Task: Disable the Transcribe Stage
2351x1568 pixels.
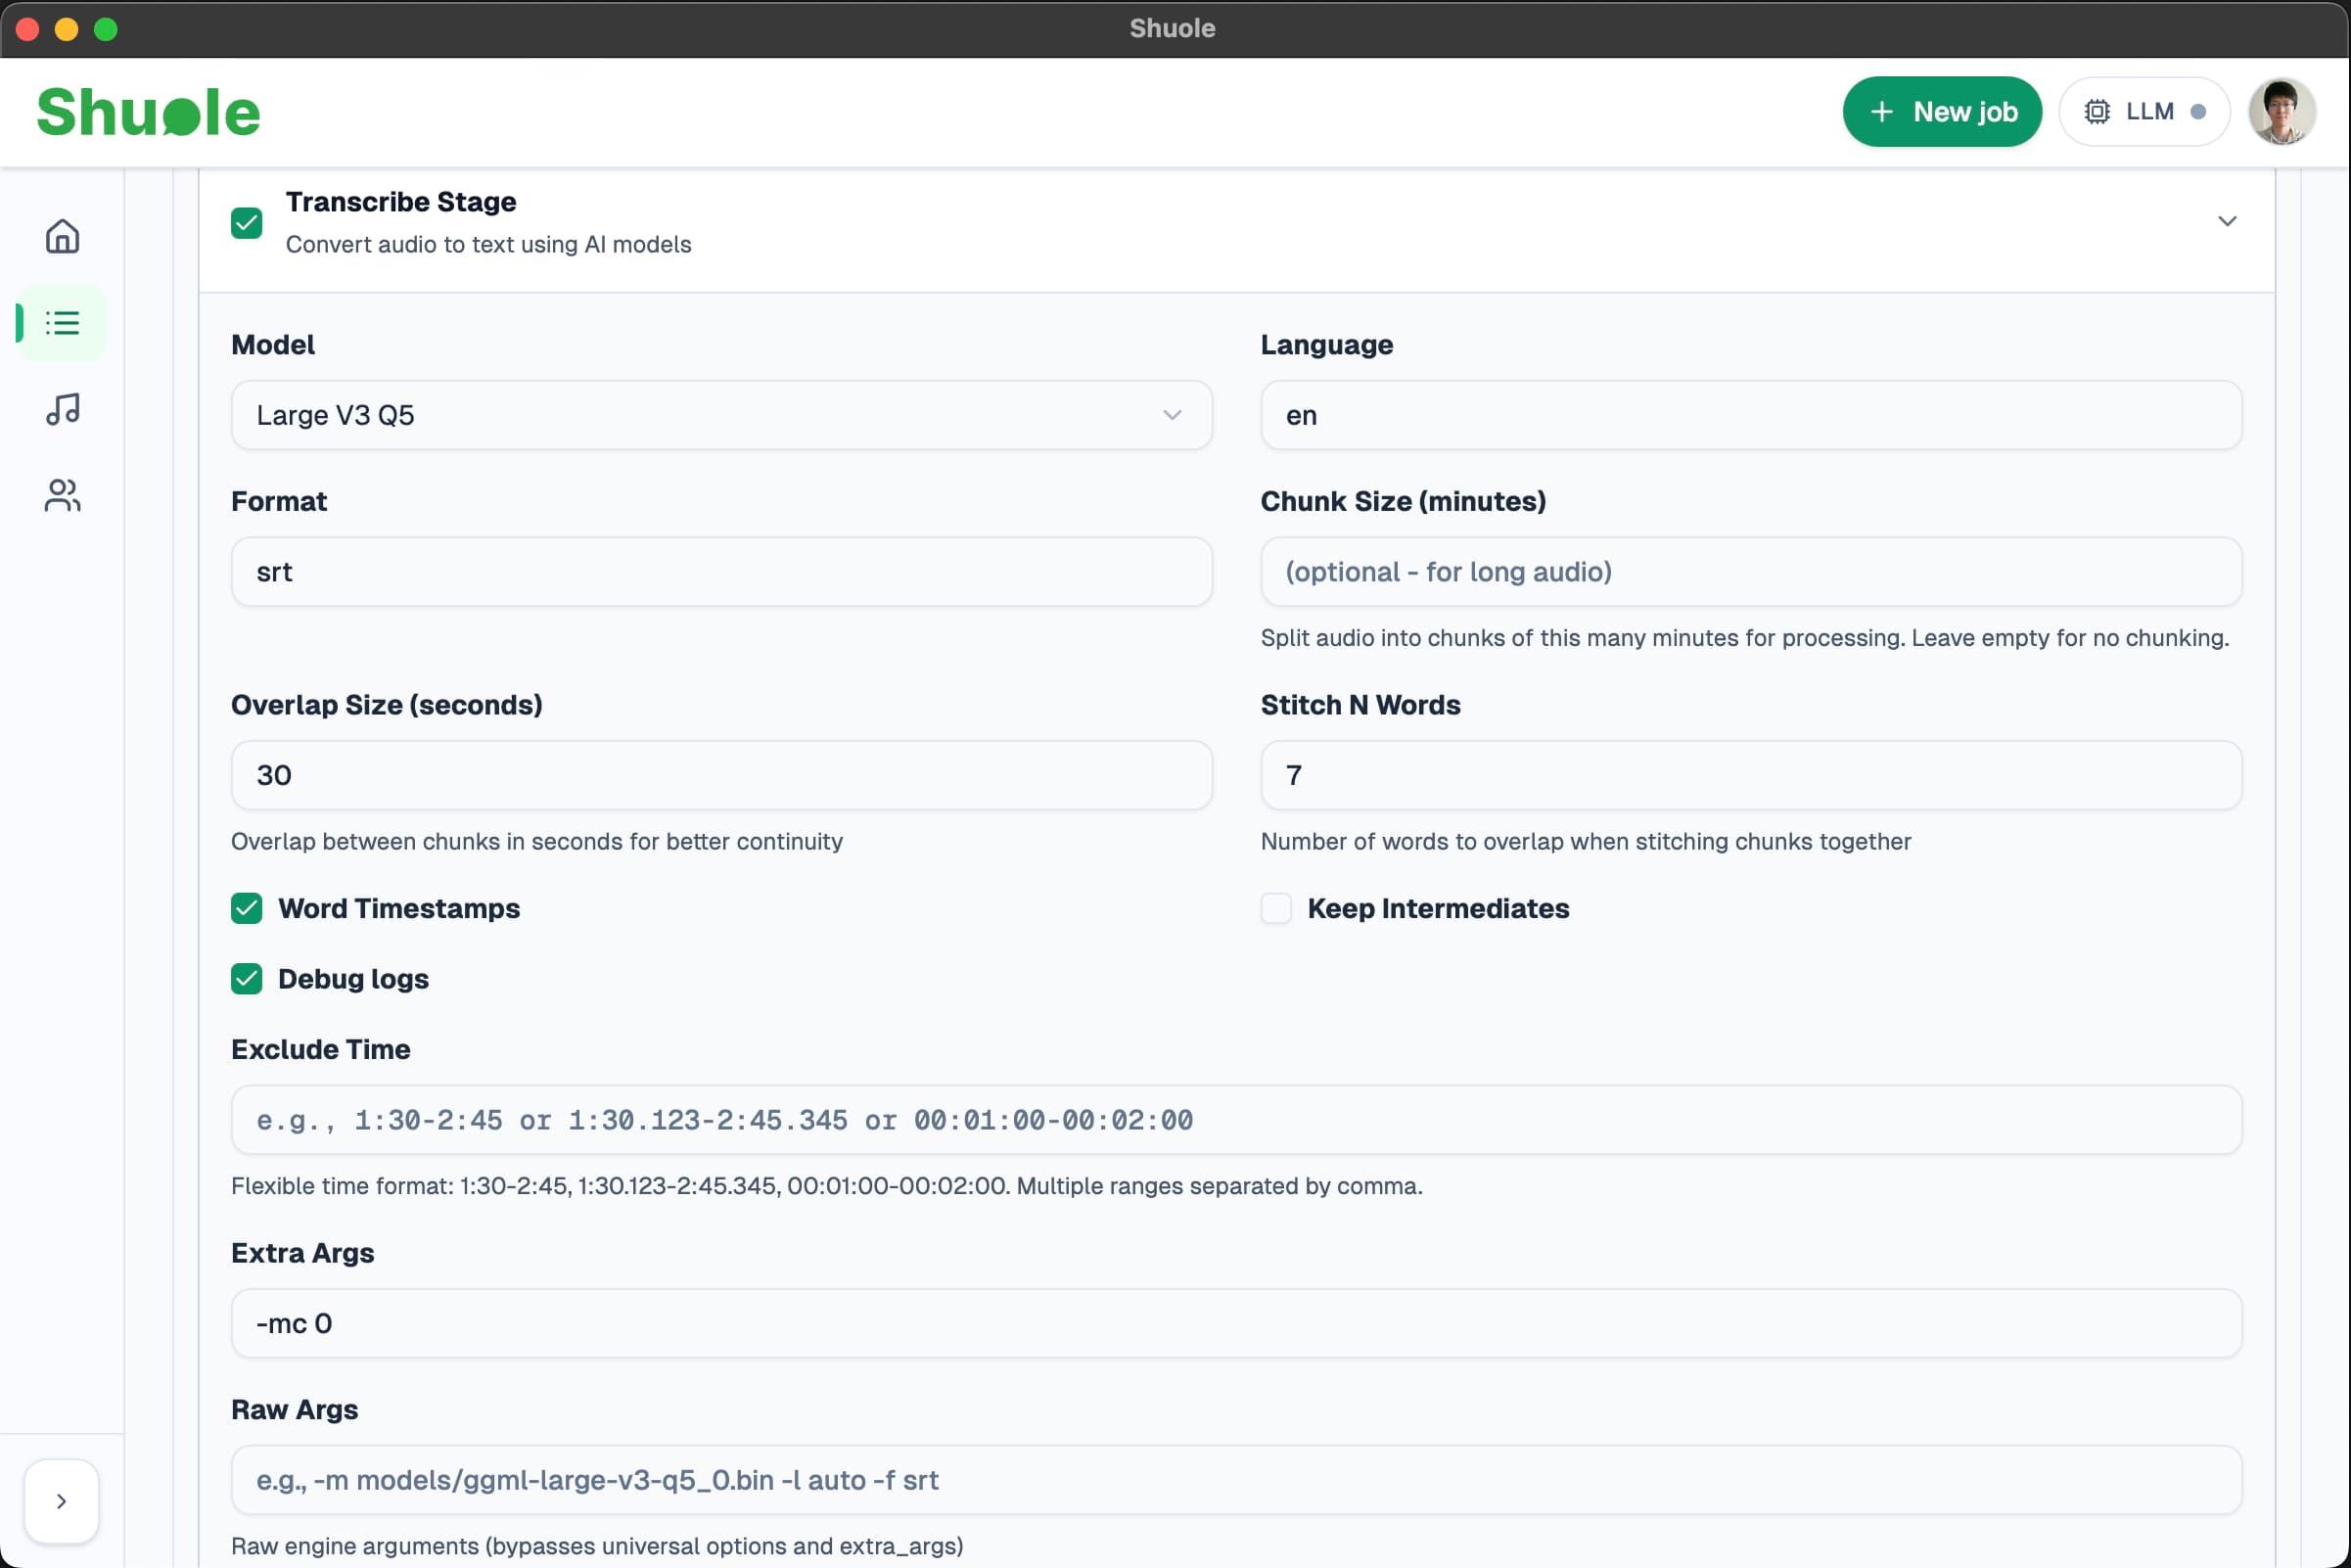Action: coord(247,223)
